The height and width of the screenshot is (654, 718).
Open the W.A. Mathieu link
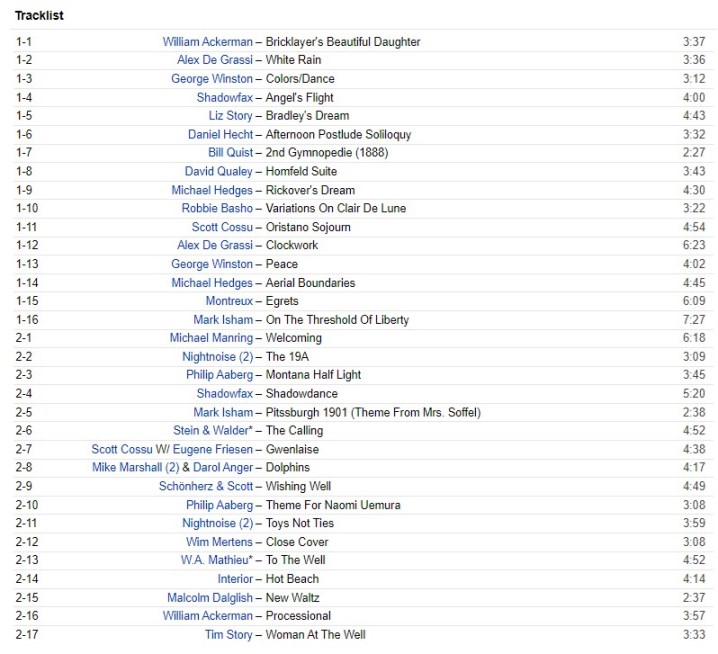[214, 560]
